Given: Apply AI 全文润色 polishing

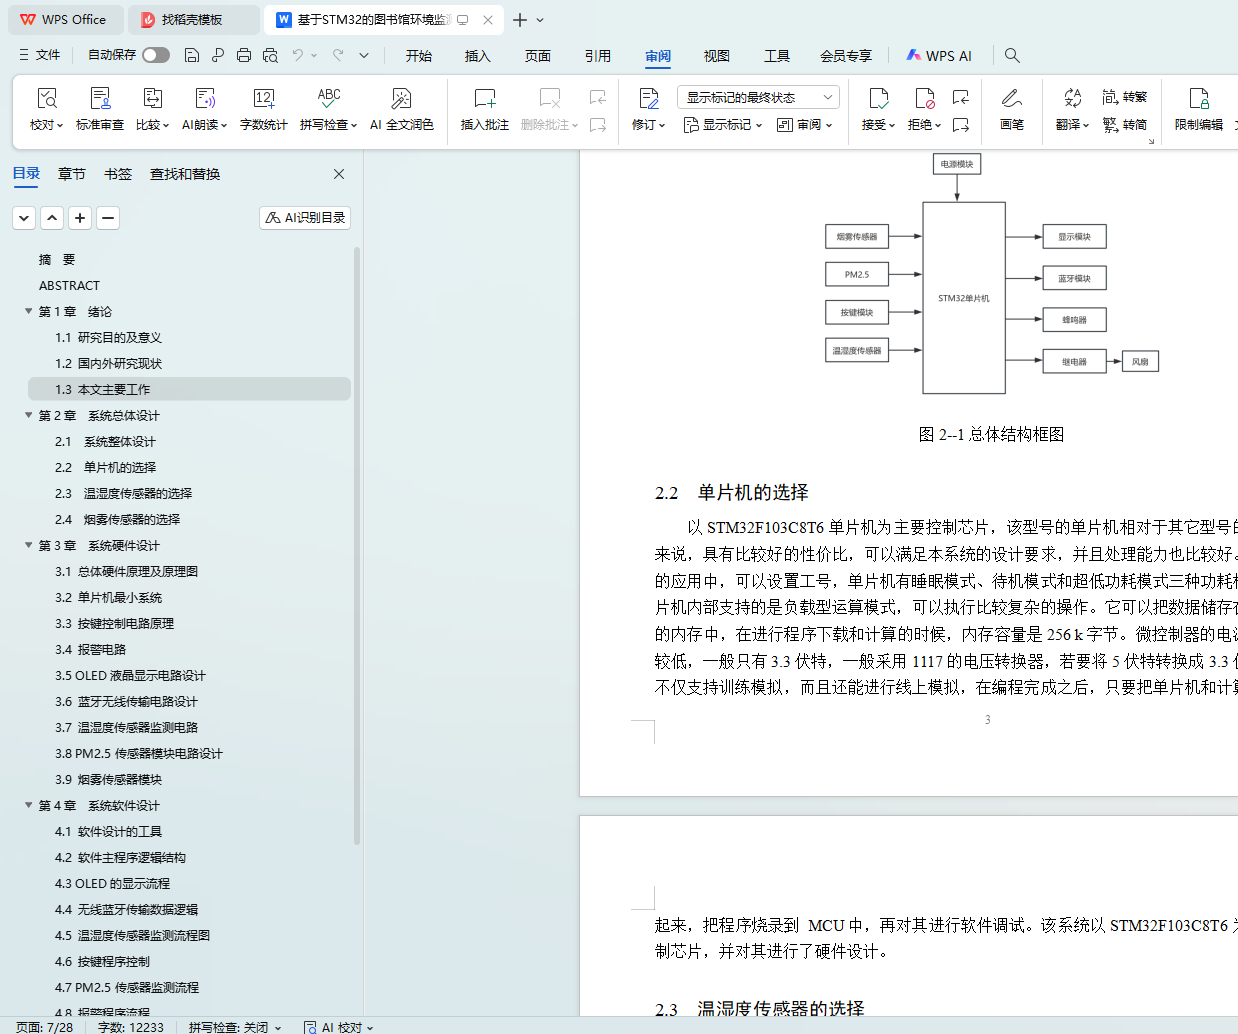Looking at the screenshot, I should [x=401, y=110].
